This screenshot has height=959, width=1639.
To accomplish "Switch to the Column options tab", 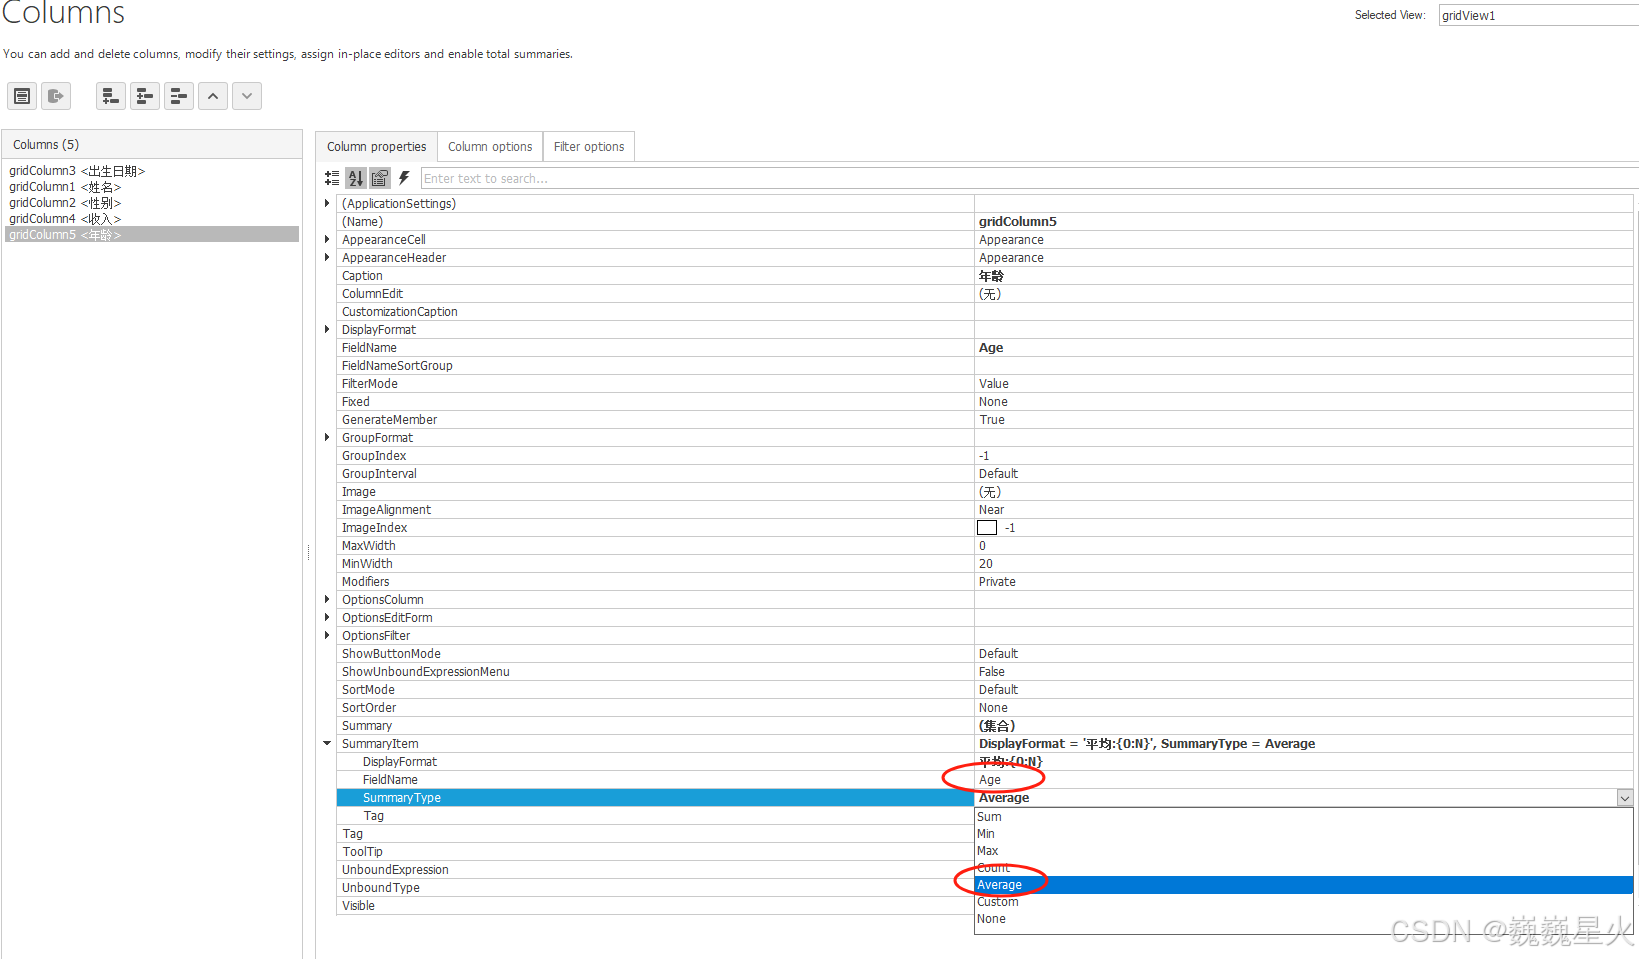I will click(489, 146).
